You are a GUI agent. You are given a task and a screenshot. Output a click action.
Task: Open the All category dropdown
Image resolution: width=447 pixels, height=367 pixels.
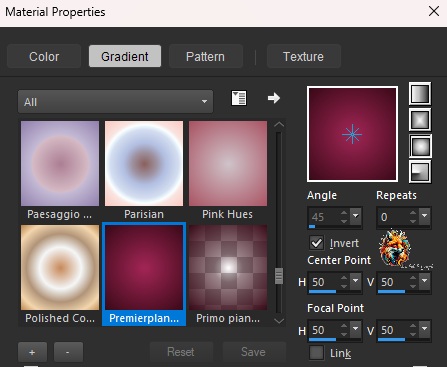point(115,101)
